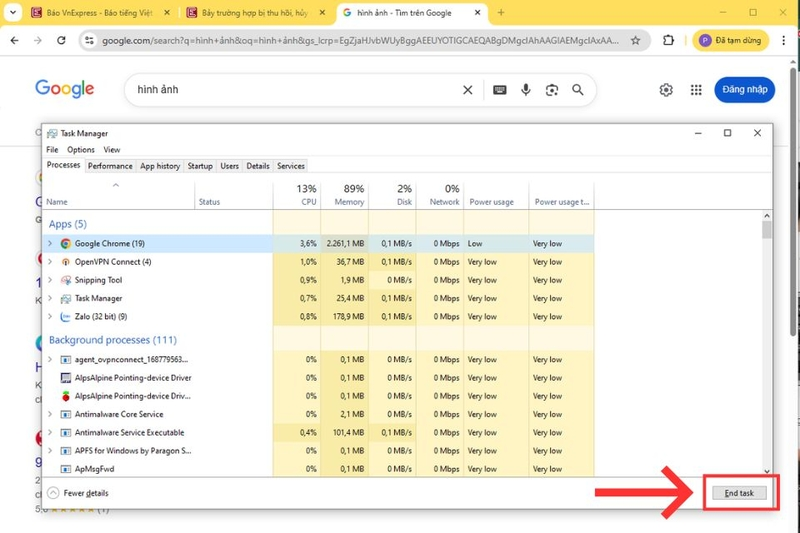Image resolution: width=800 pixels, height=533 pixels.
Task: Switch to the Services tab
Action: (x=291, y=166)
